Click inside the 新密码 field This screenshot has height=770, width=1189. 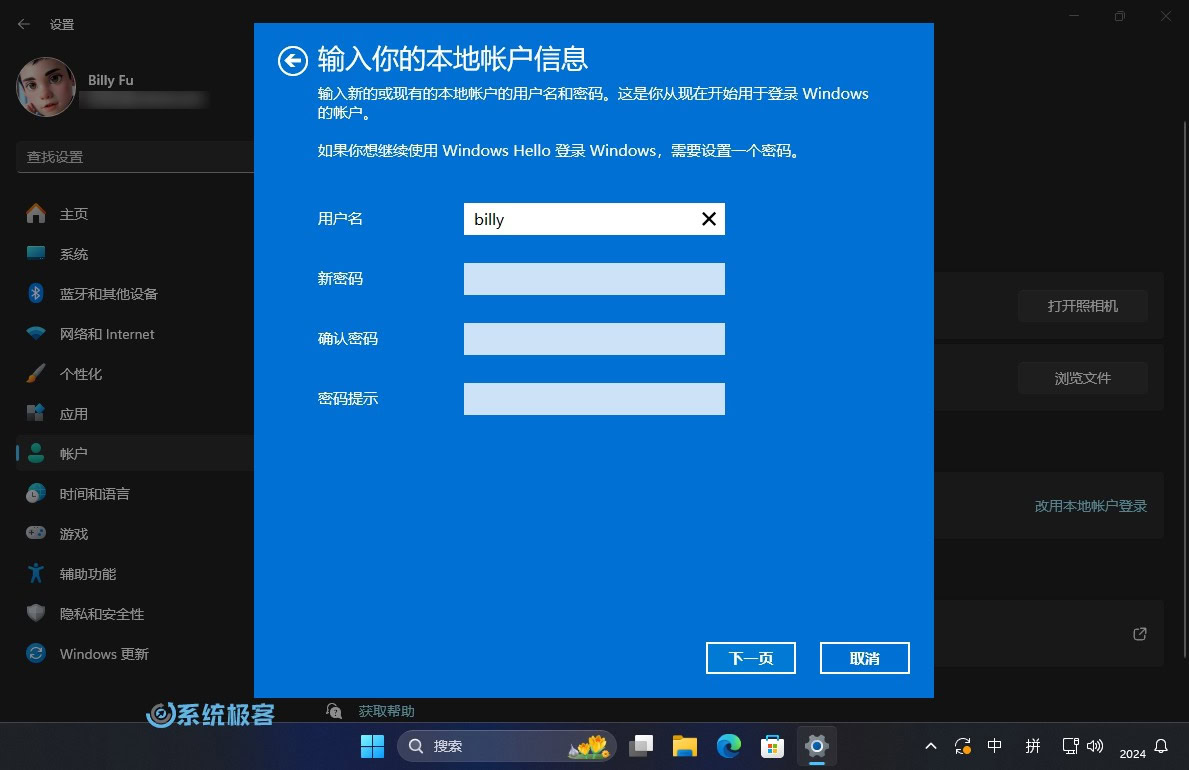(594, 278)
